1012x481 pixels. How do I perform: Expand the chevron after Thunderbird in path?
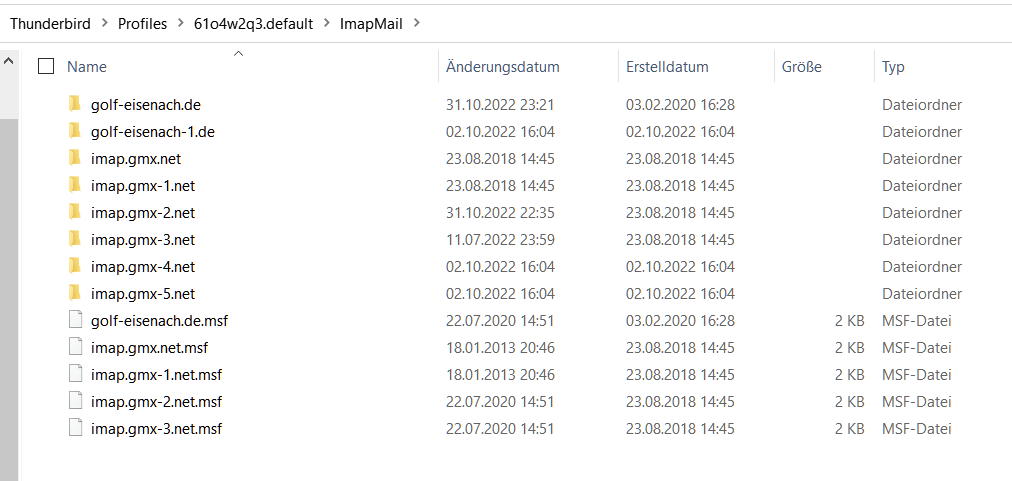click(x=104, y=24)
